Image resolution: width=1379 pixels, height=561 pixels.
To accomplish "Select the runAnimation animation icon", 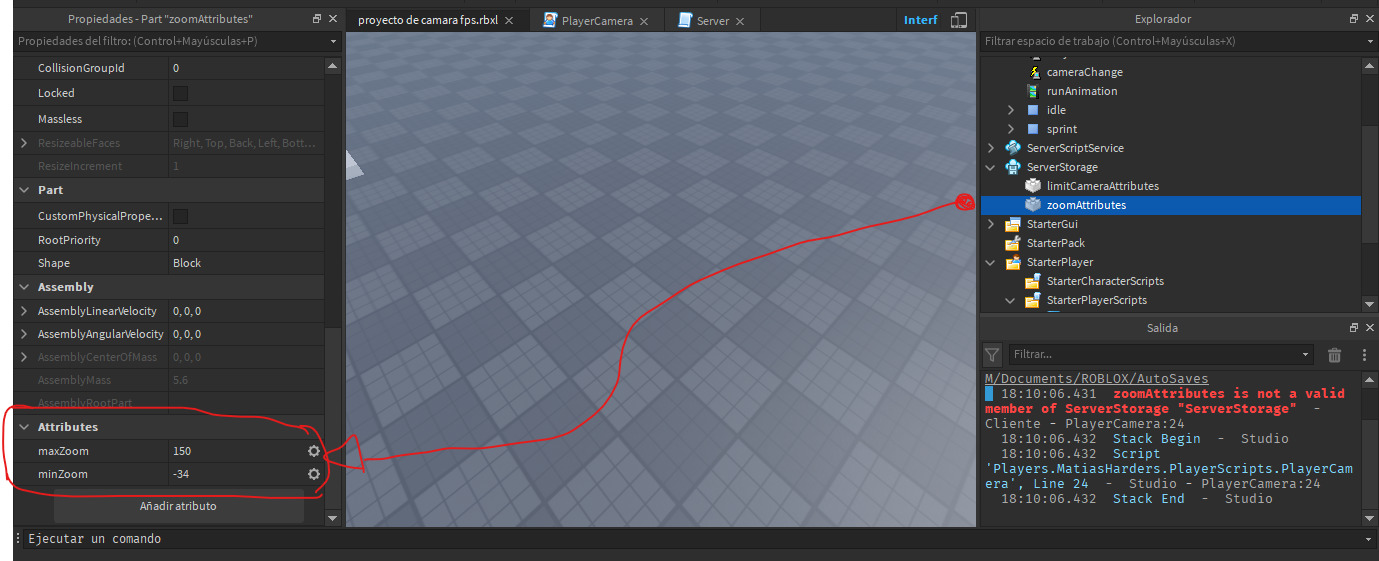I will [x=1034, y=91].
